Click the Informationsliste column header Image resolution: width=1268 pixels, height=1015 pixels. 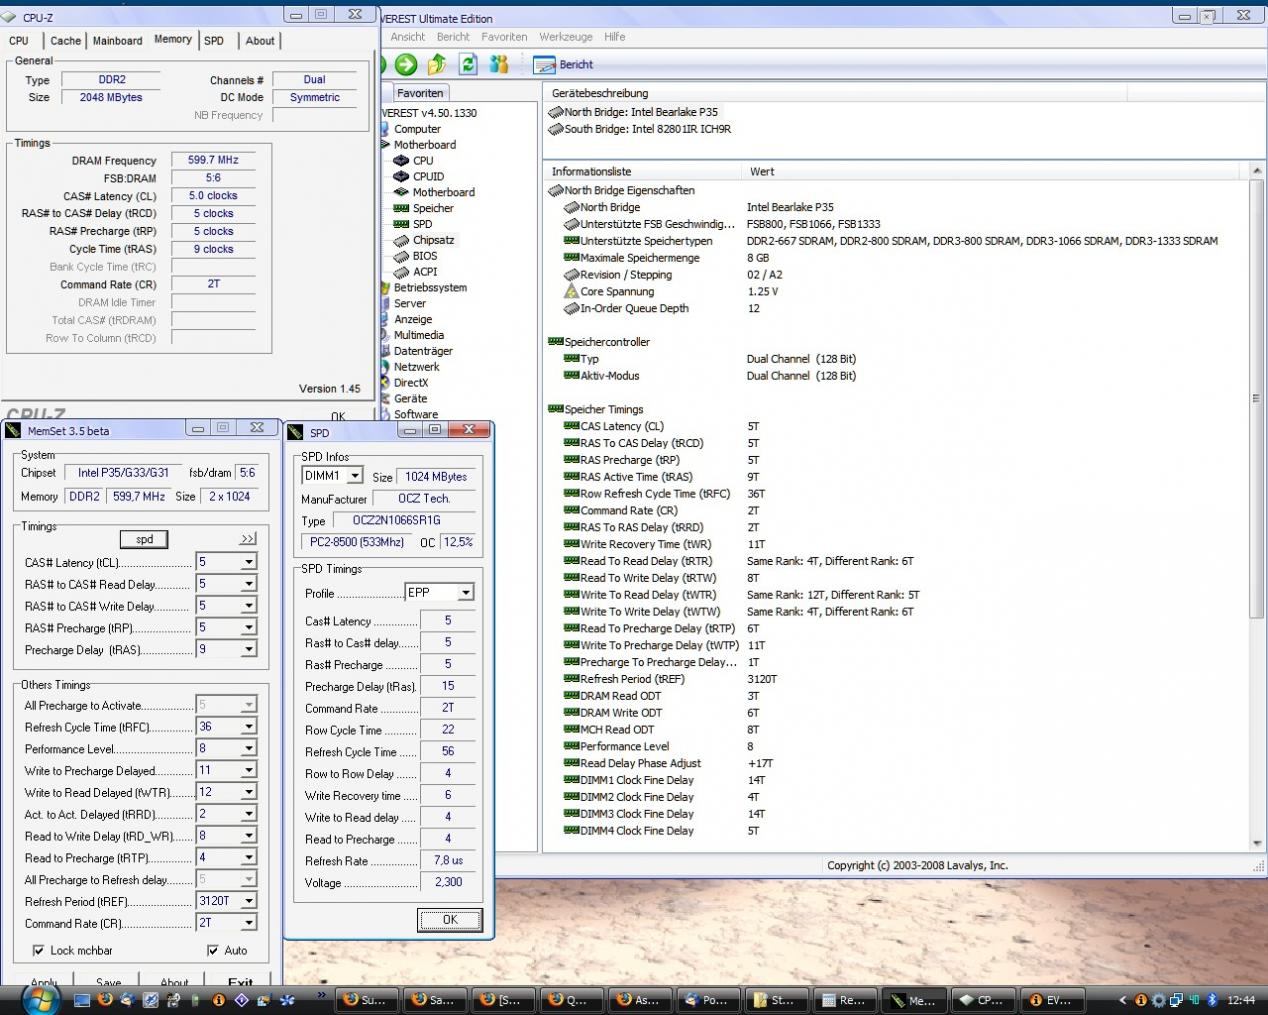coord(642,172)
